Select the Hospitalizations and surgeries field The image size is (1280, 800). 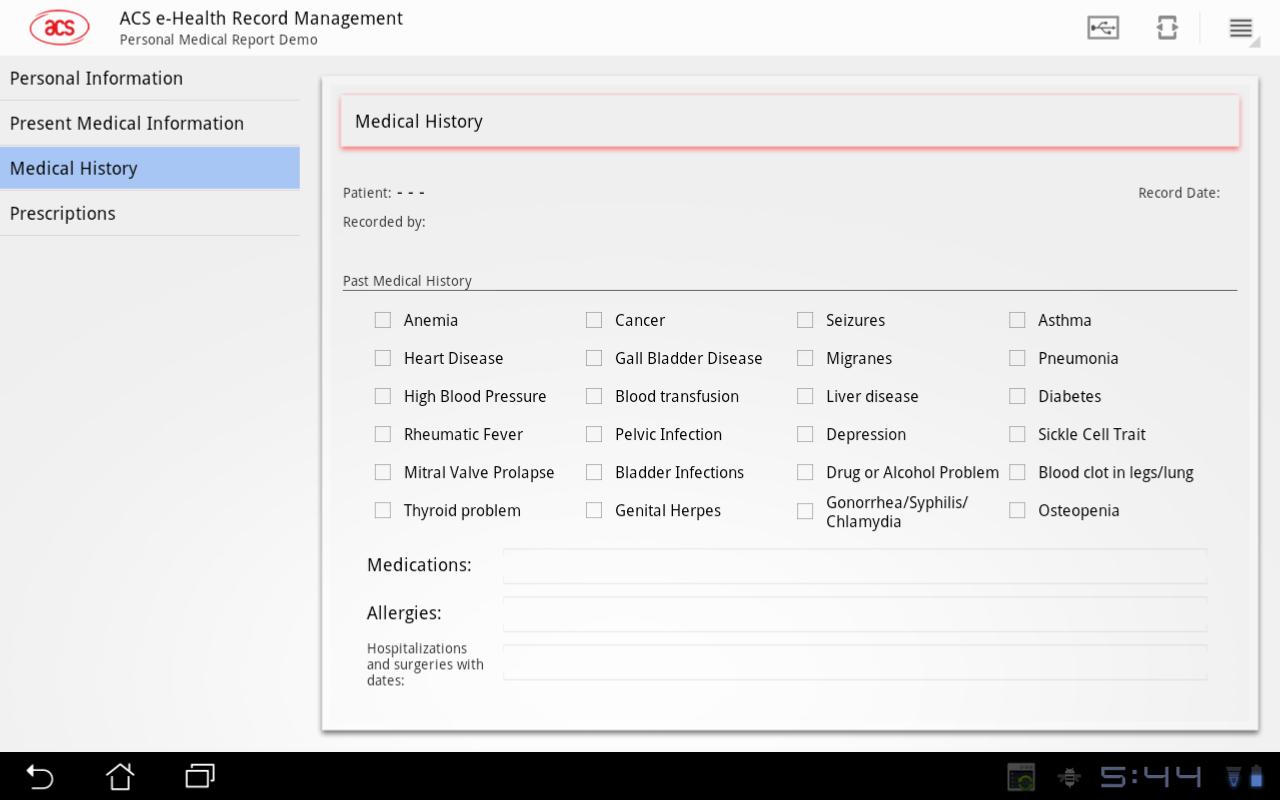[x=855, y=662]
